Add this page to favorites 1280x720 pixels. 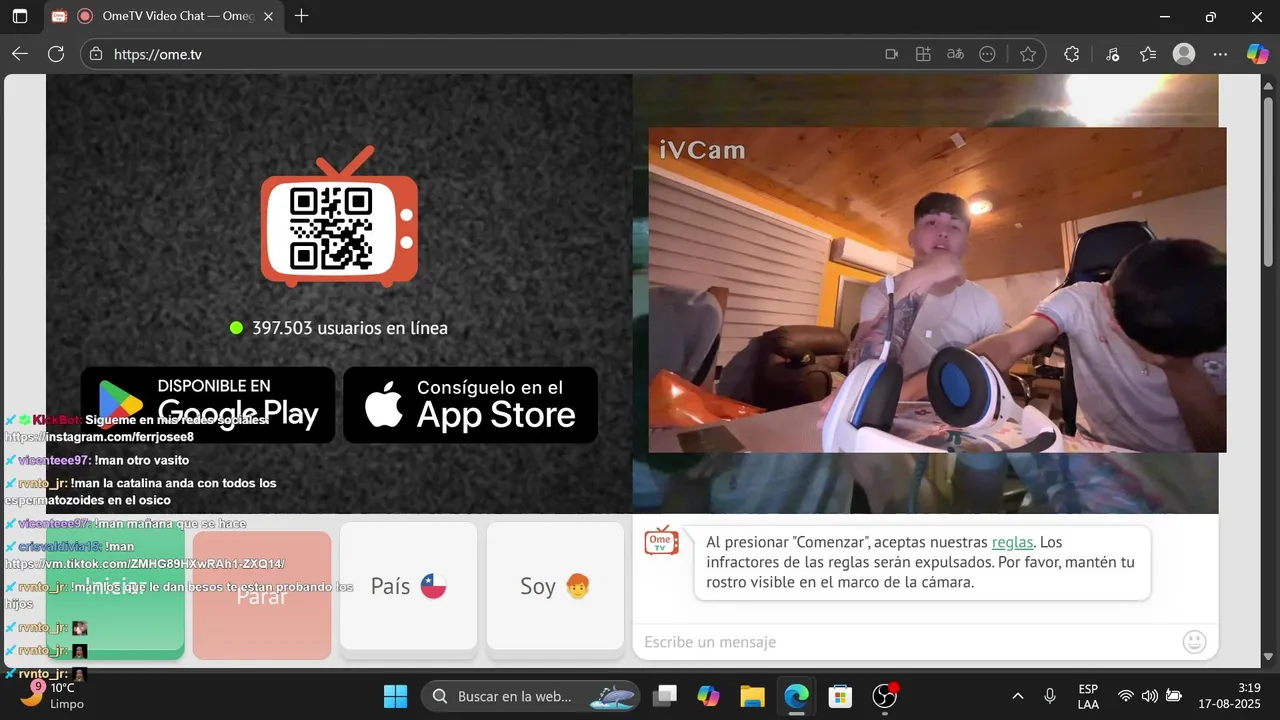pos(1028,55)
